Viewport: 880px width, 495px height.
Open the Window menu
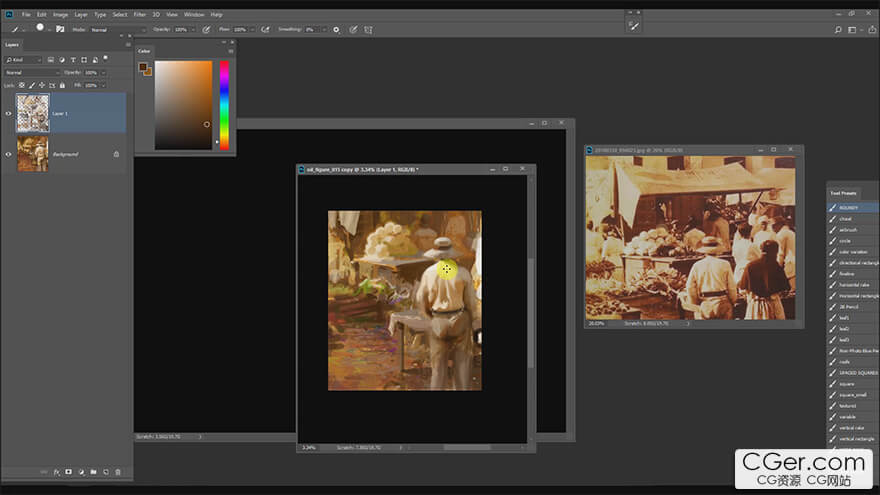[x=194, y=15]
